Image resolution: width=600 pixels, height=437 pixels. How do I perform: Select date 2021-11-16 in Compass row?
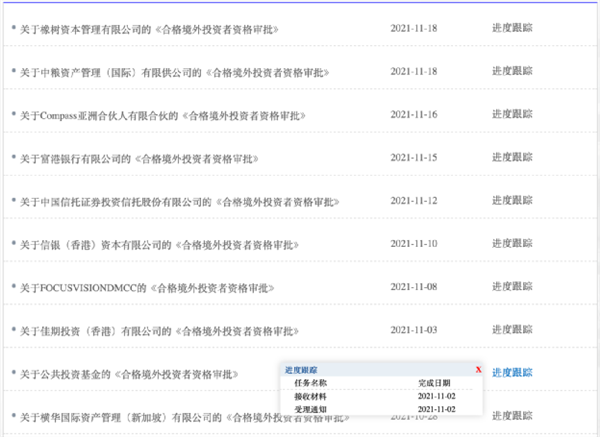coord(414,114)
